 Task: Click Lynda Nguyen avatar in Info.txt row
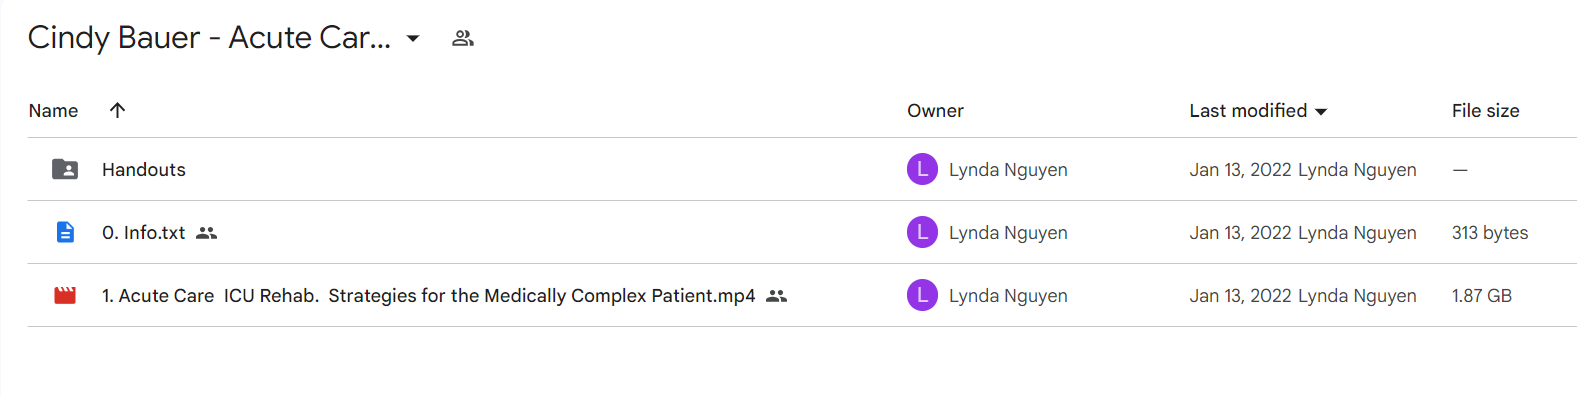click(922, 232)
